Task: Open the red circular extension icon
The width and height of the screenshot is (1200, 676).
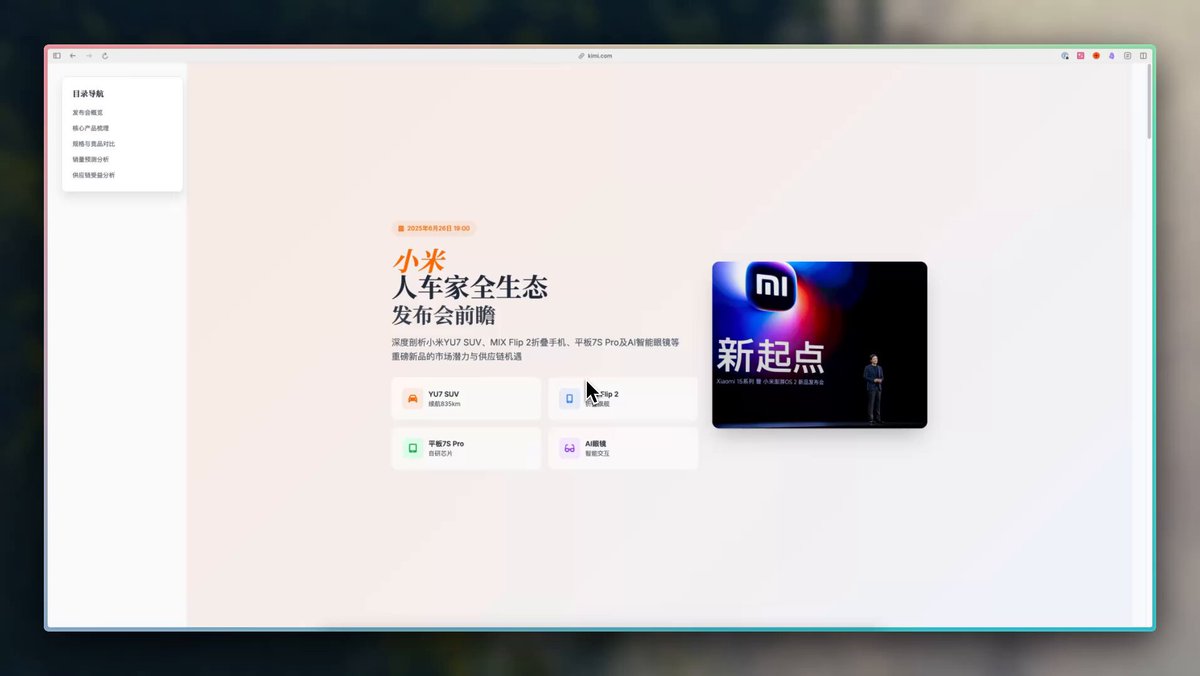Action: click(1096, 56)
